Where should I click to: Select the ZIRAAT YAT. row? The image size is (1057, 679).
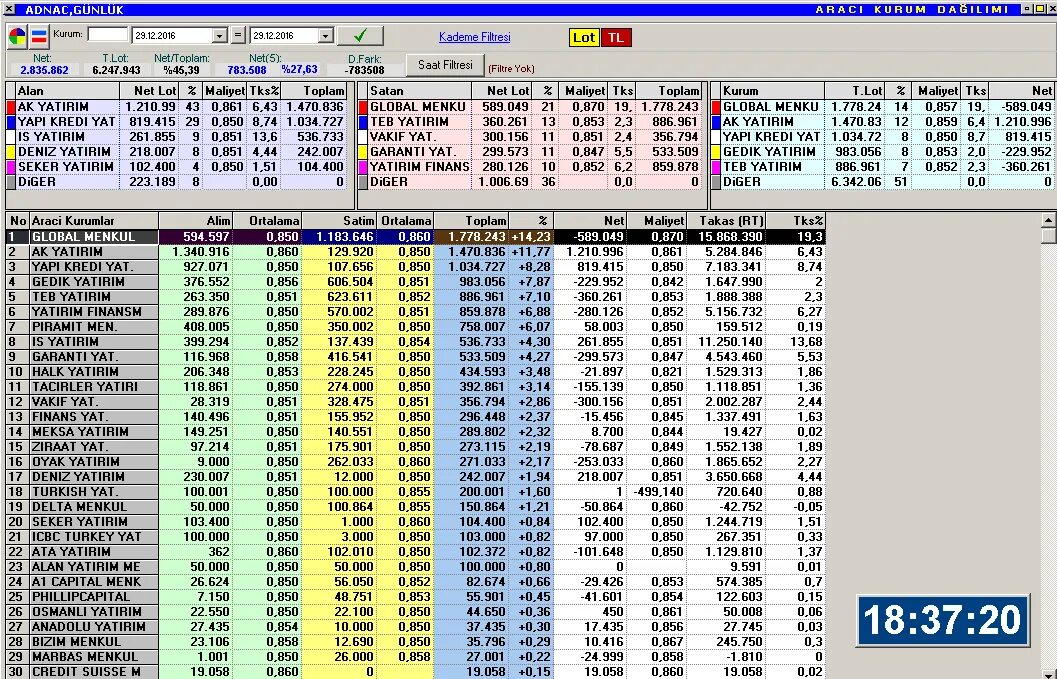(x=416, y=446)
